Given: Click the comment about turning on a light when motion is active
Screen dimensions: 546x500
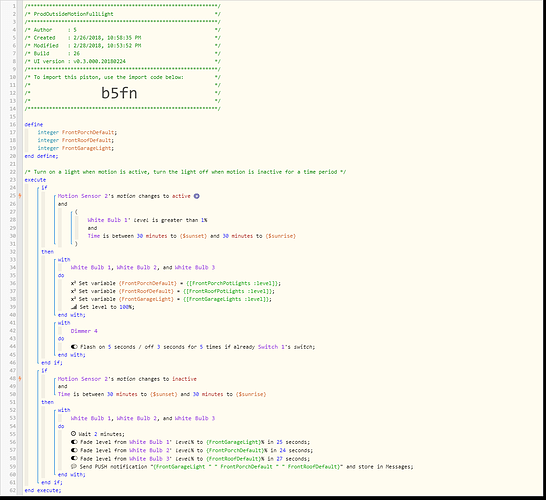Looking at the screenshot, I should 185,172.
